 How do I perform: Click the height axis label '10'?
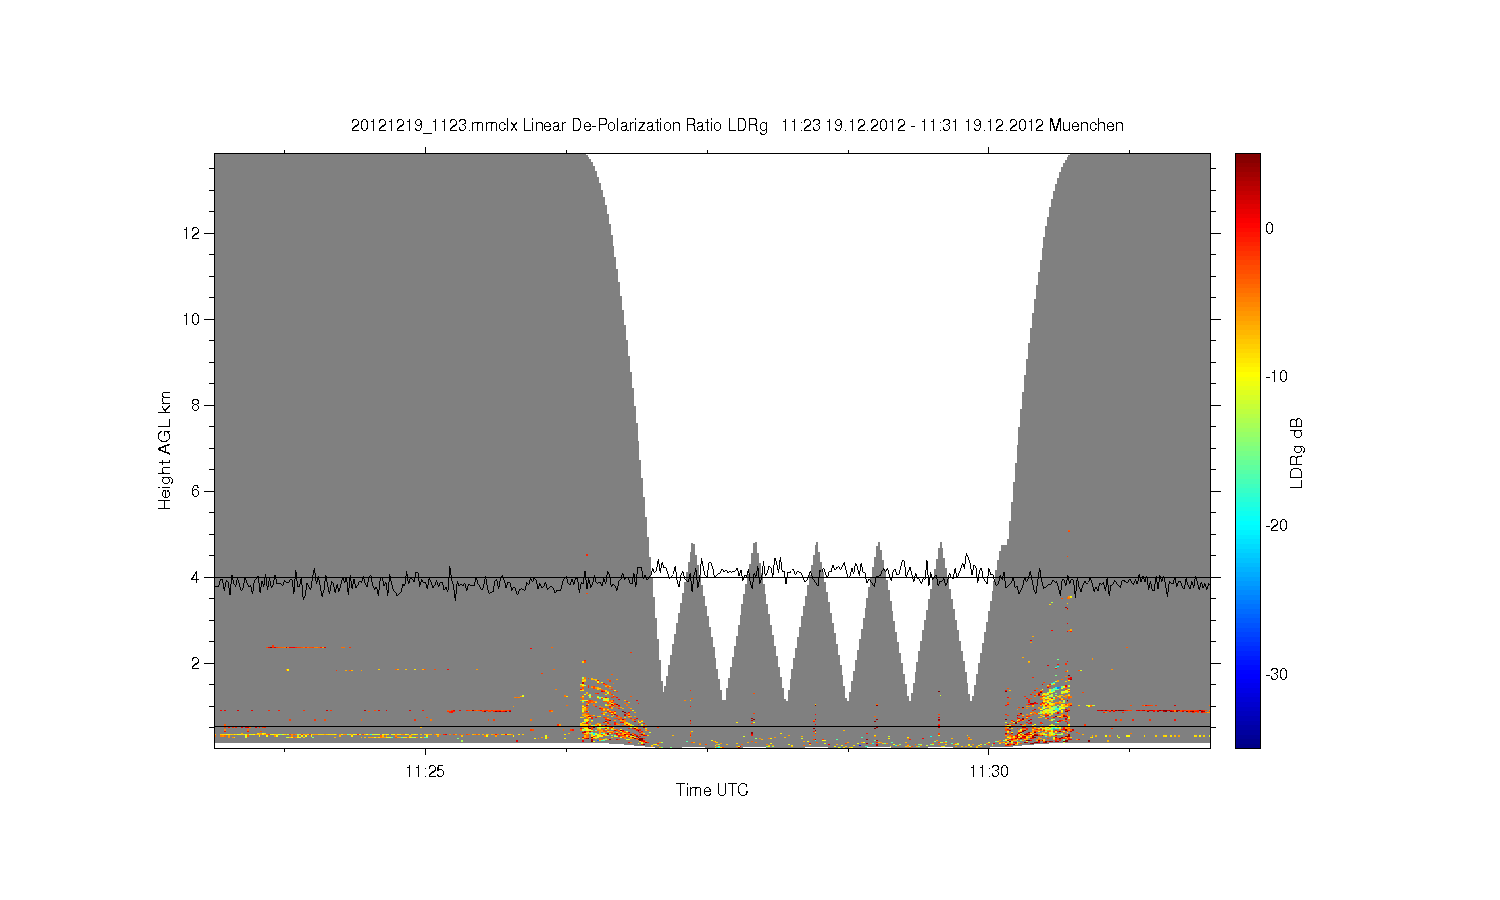coord(192,319)
